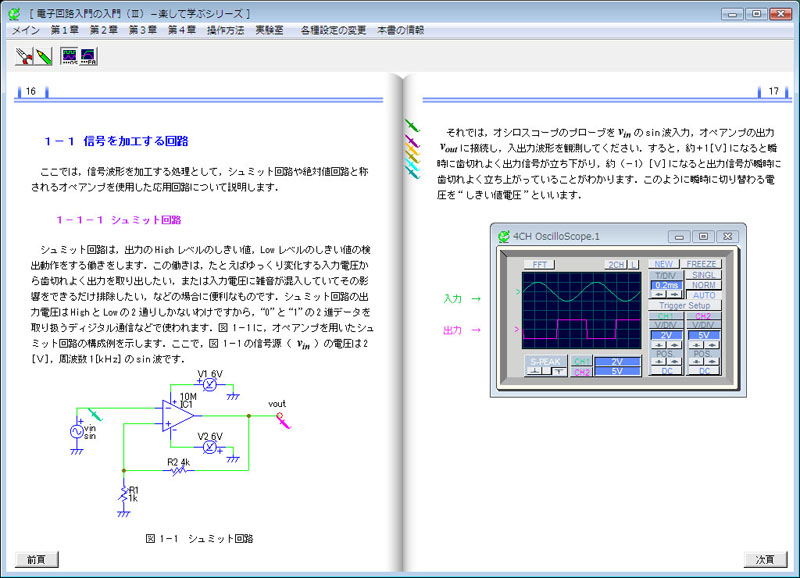Screen dimensions: 800x578
Task: Click the Trigger Setup button
Action: coord(684,306)
